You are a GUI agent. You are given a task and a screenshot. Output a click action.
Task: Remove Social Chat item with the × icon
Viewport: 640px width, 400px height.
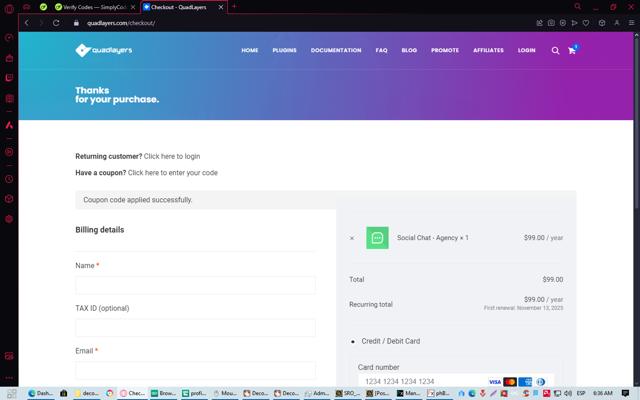pos(352,238)
